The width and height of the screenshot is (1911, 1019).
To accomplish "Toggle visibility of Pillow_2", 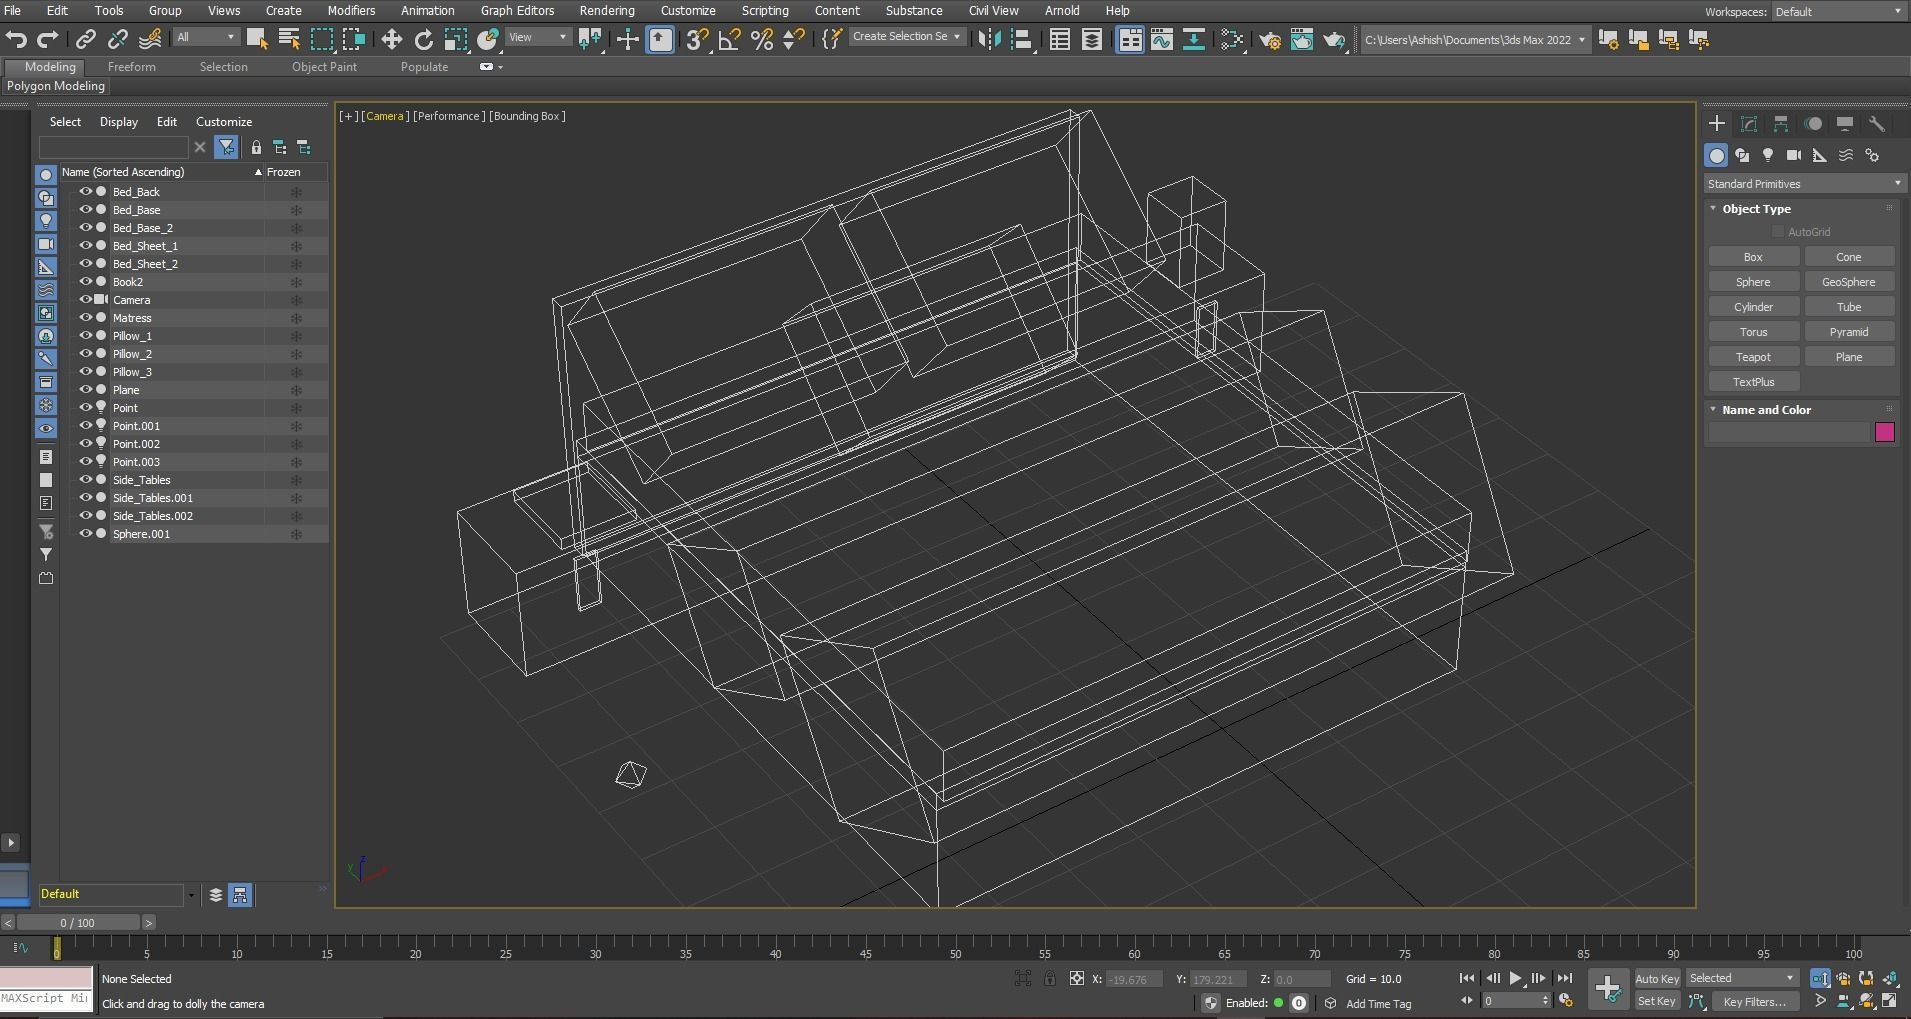I will [86, 353].
